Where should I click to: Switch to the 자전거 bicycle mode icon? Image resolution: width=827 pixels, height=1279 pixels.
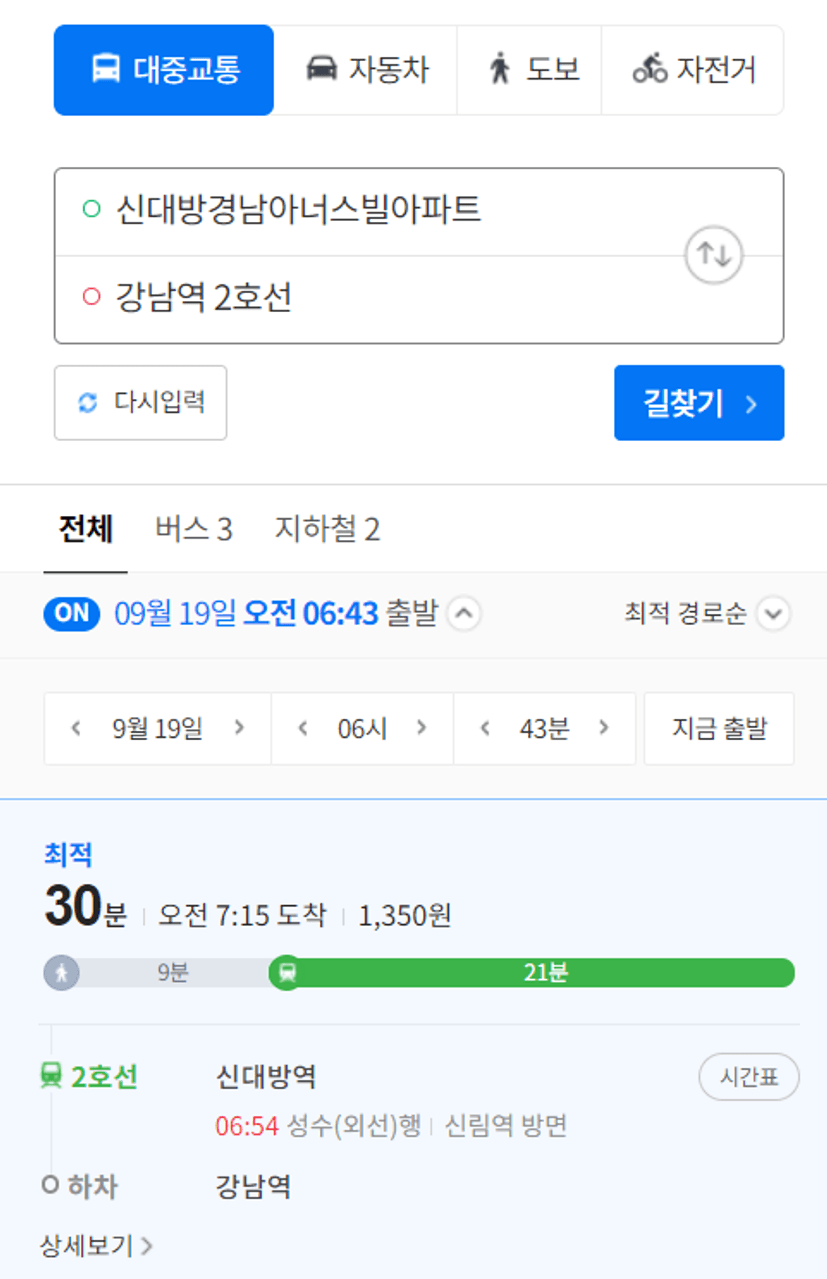[650, 69]
